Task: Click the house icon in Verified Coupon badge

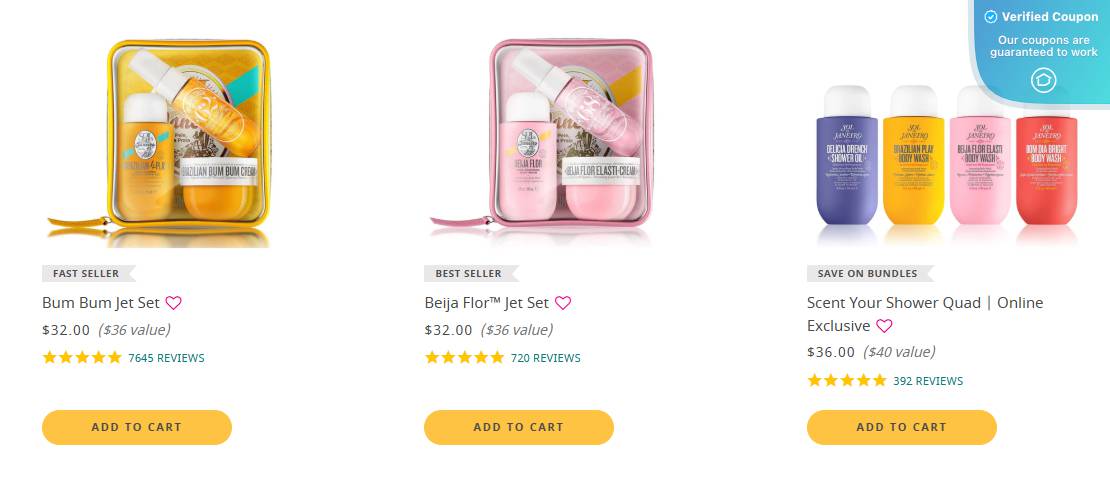Action: coord(1043,80)
